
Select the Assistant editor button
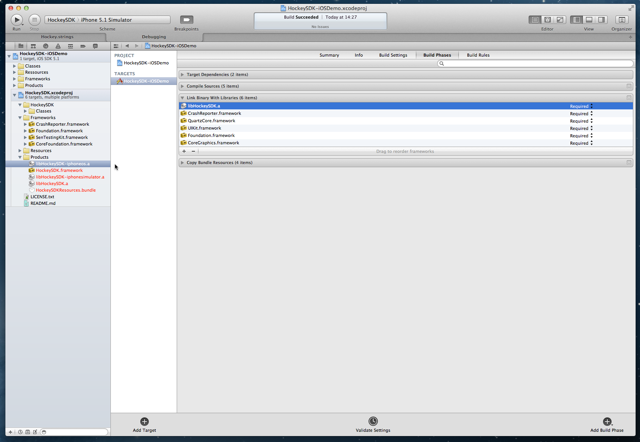pyautogui.click(x=547, y=20)
